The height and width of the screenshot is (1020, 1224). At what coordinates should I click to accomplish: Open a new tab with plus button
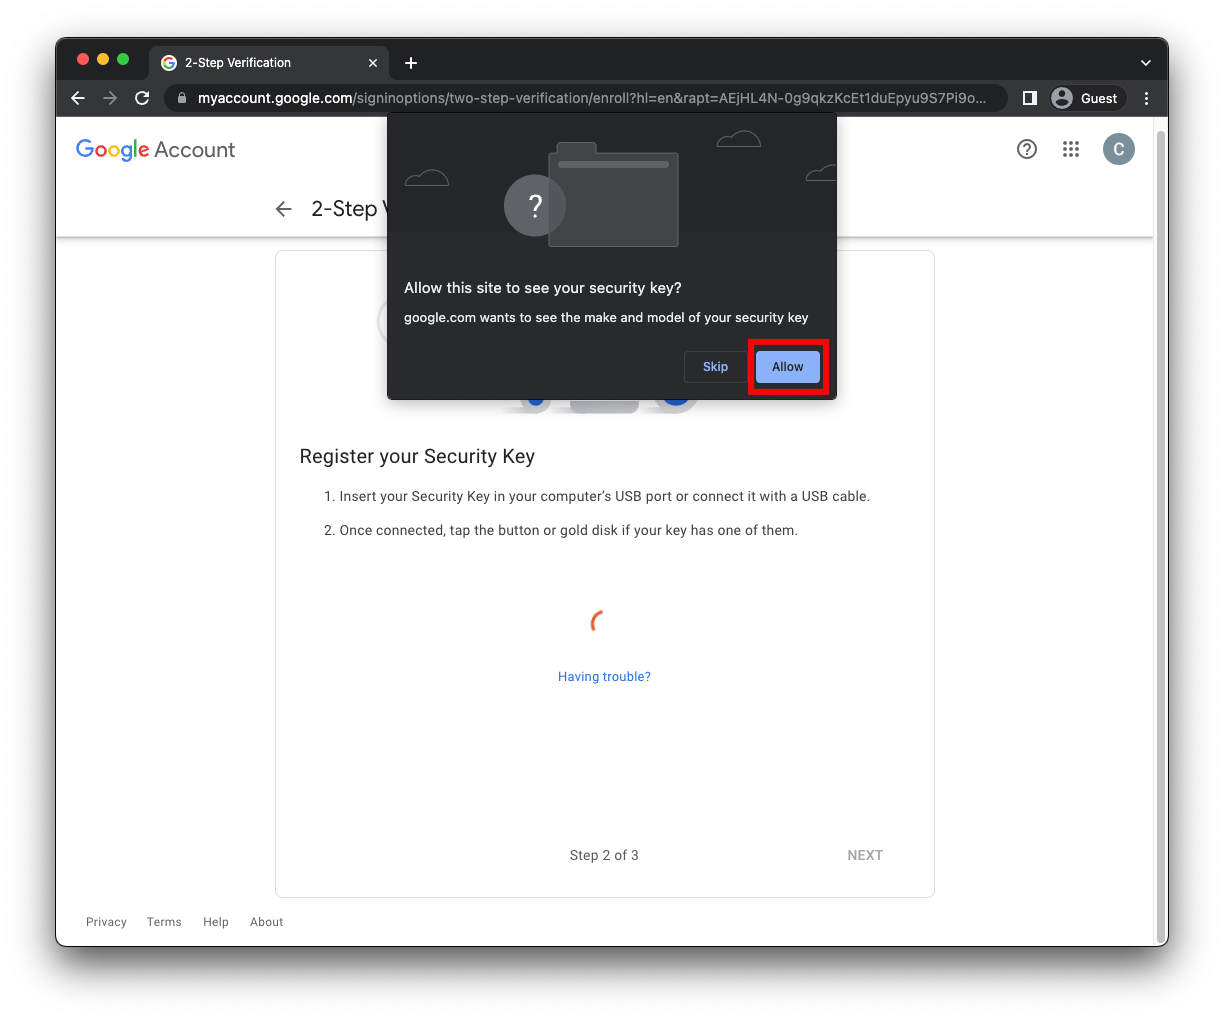411,63
